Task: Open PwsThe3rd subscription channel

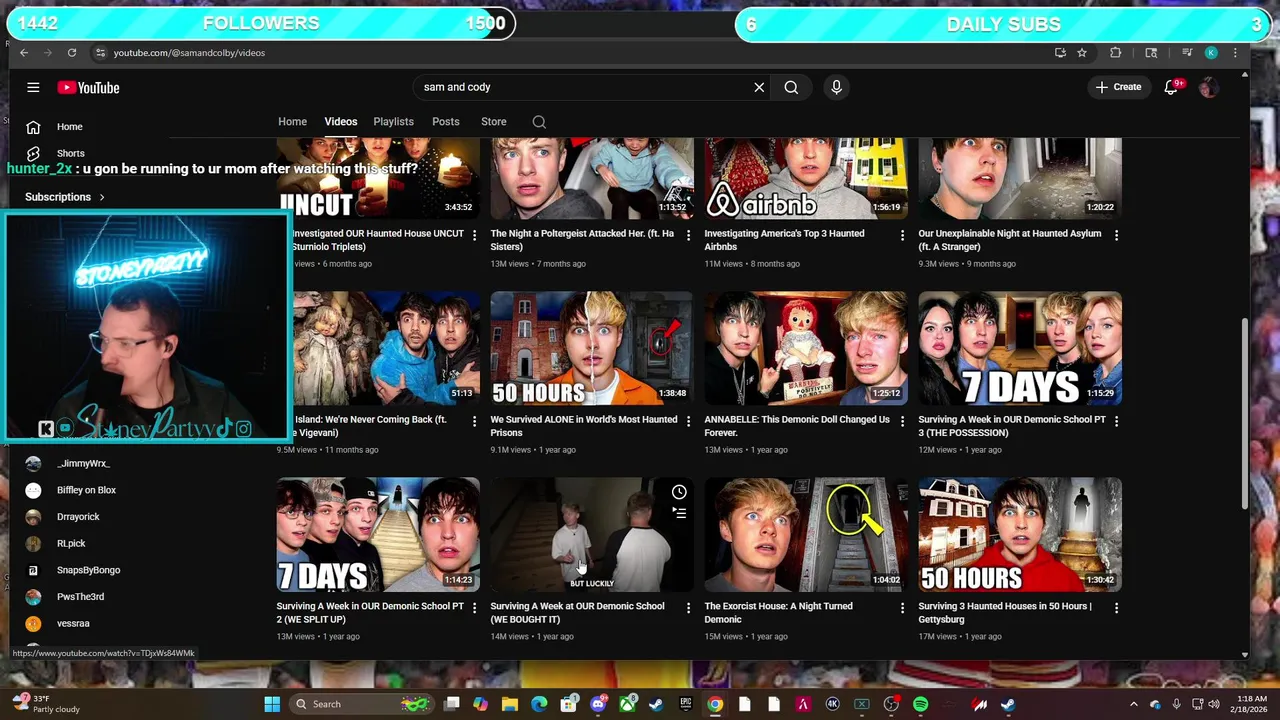Action: [80, 597]
